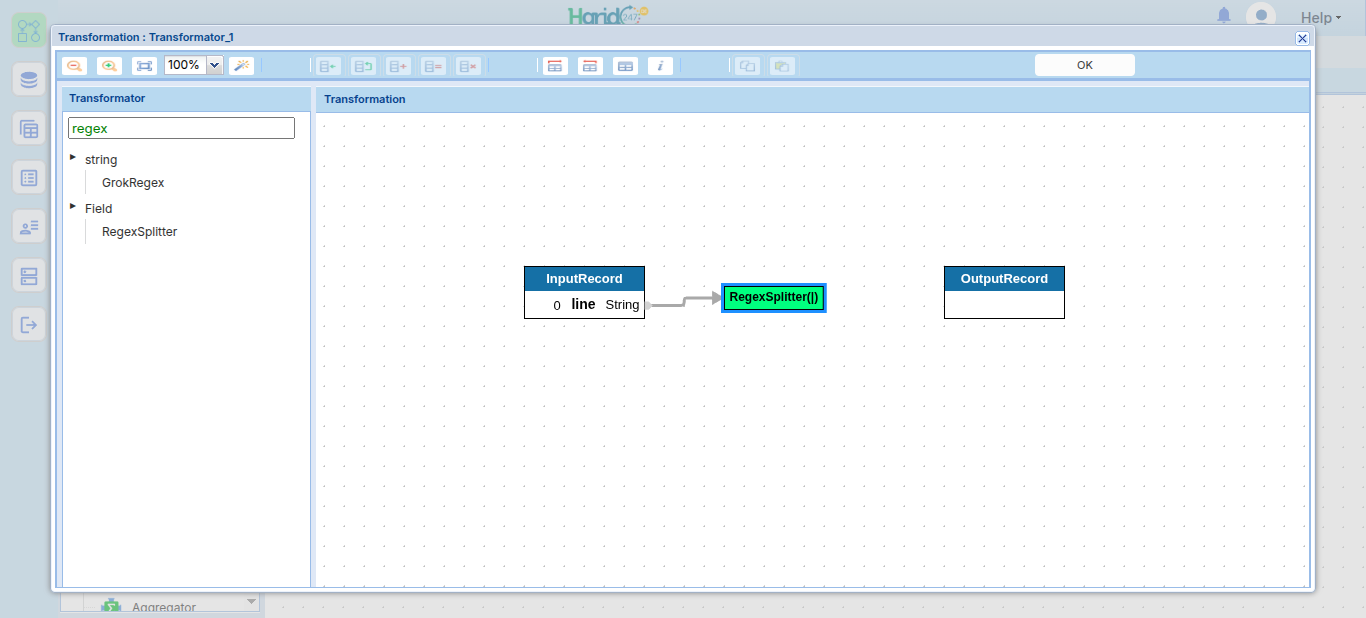Open the server sidebar icon
Image resolution: width=1366 pixels, height=618 pixels.
(29, 276)
